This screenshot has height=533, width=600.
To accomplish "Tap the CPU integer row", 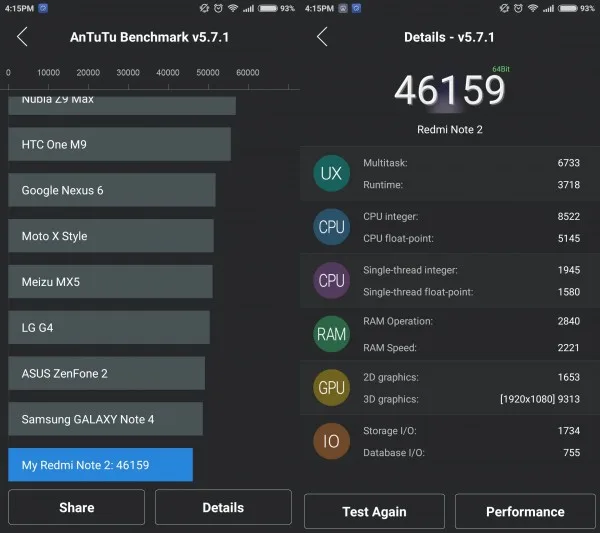I will click(471, 217).
